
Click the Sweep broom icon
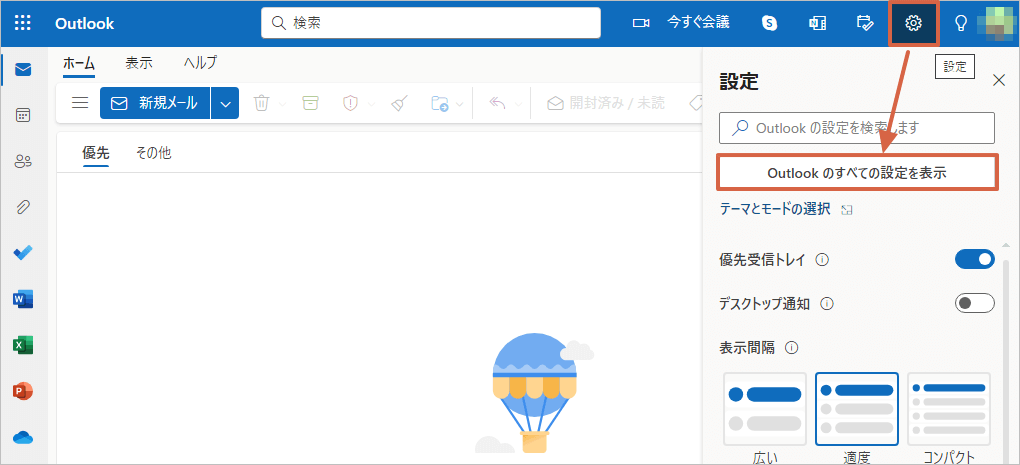pyautogui.click(x=399, y=103)
